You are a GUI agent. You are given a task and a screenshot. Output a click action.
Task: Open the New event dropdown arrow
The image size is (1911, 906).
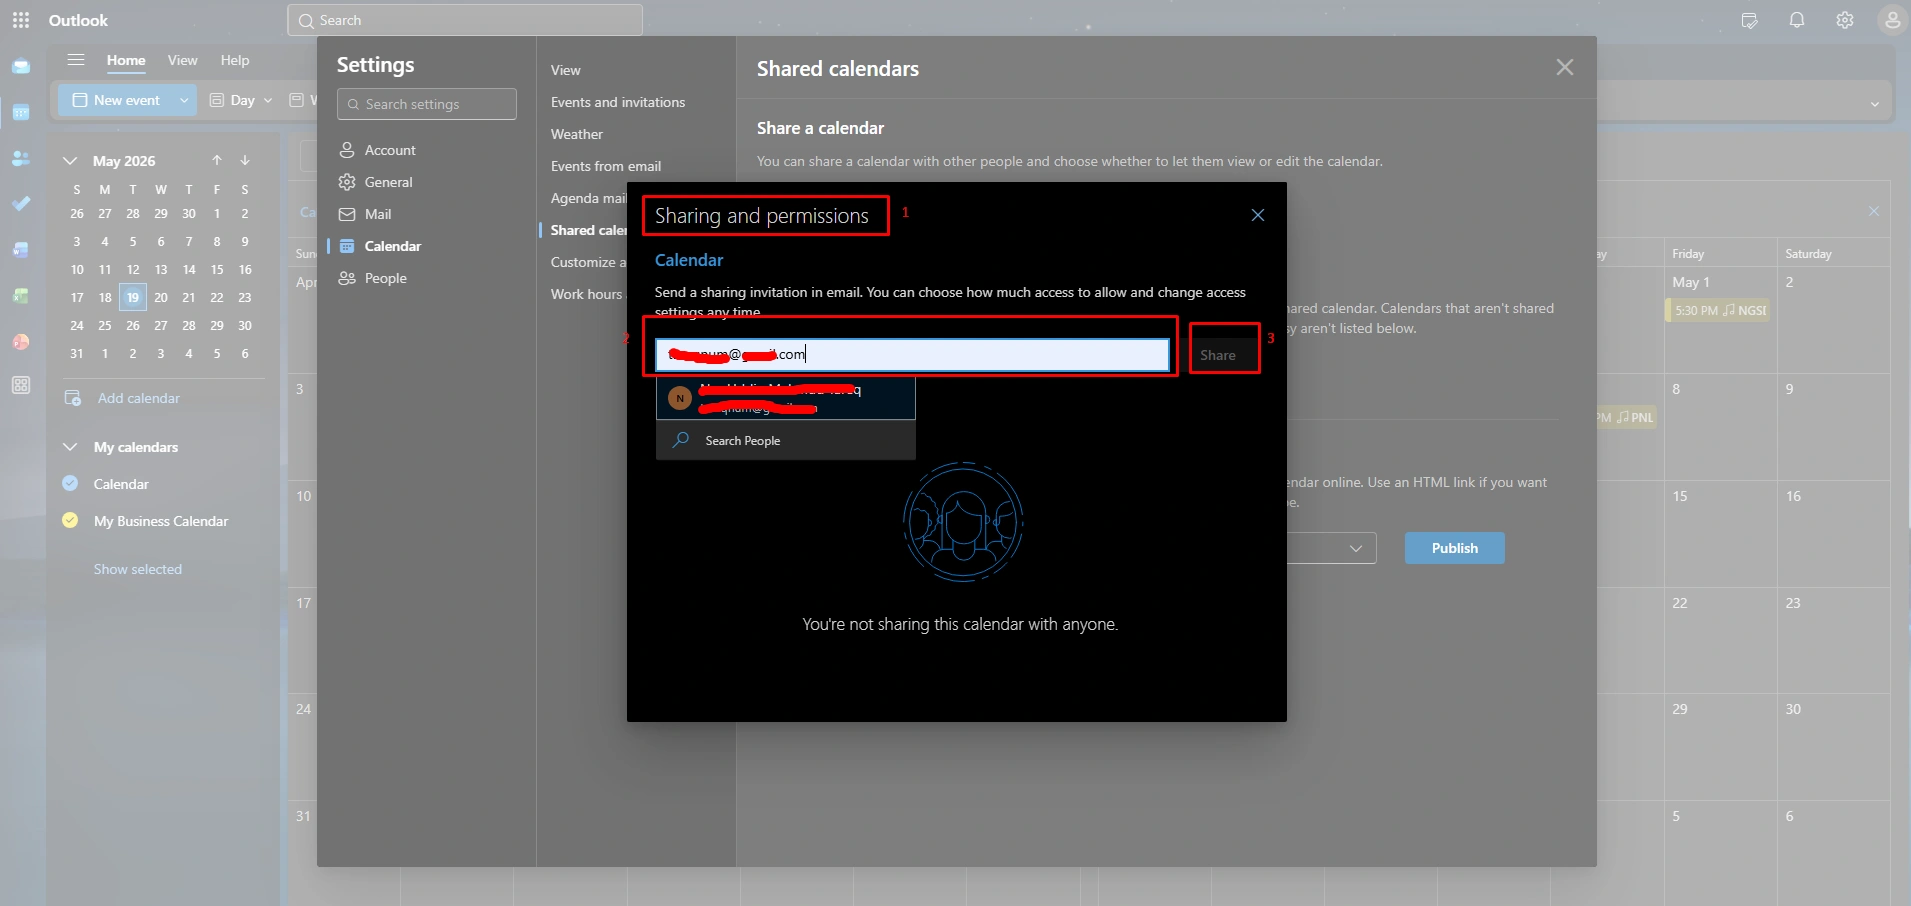point(184,100)
